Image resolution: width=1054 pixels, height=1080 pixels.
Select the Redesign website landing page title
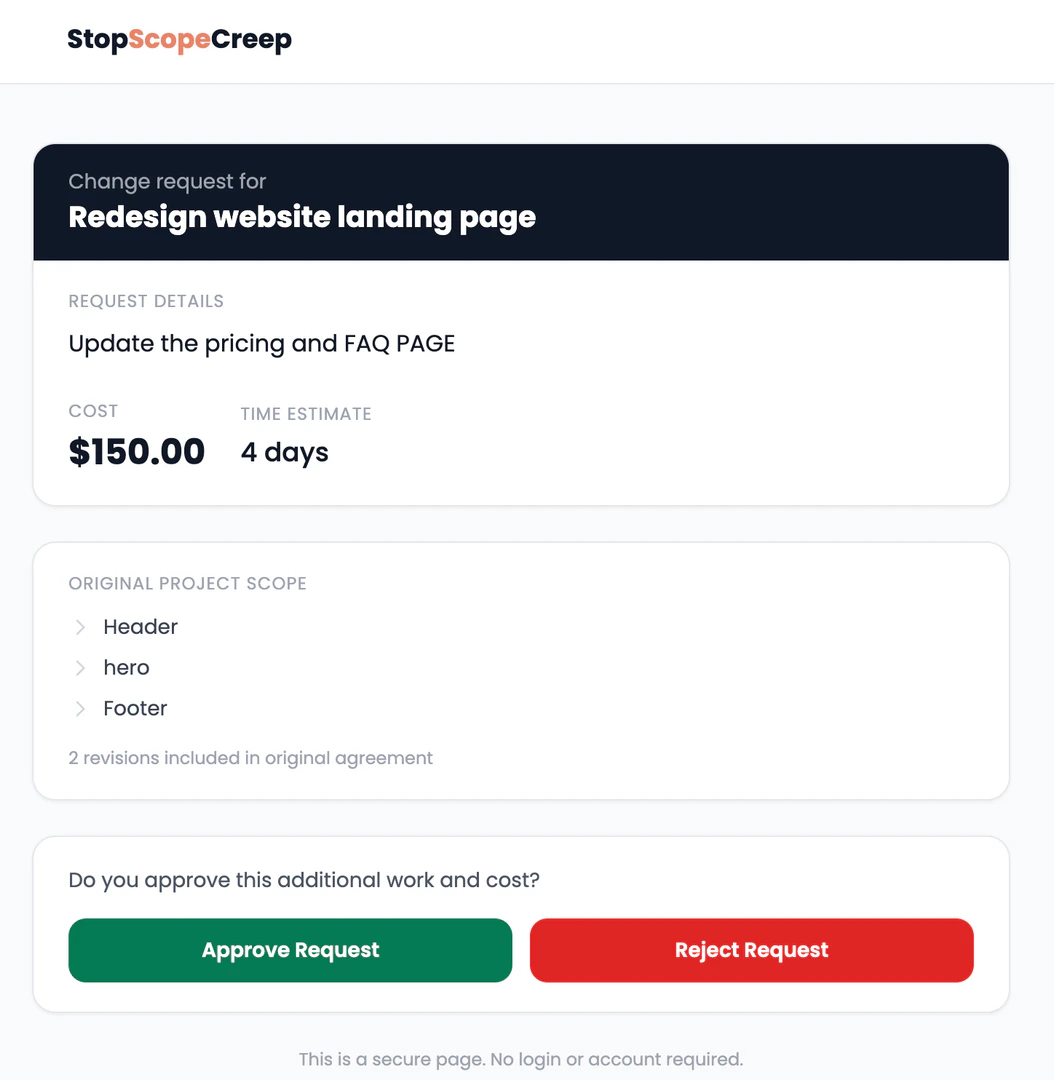(x=301, y=217)
